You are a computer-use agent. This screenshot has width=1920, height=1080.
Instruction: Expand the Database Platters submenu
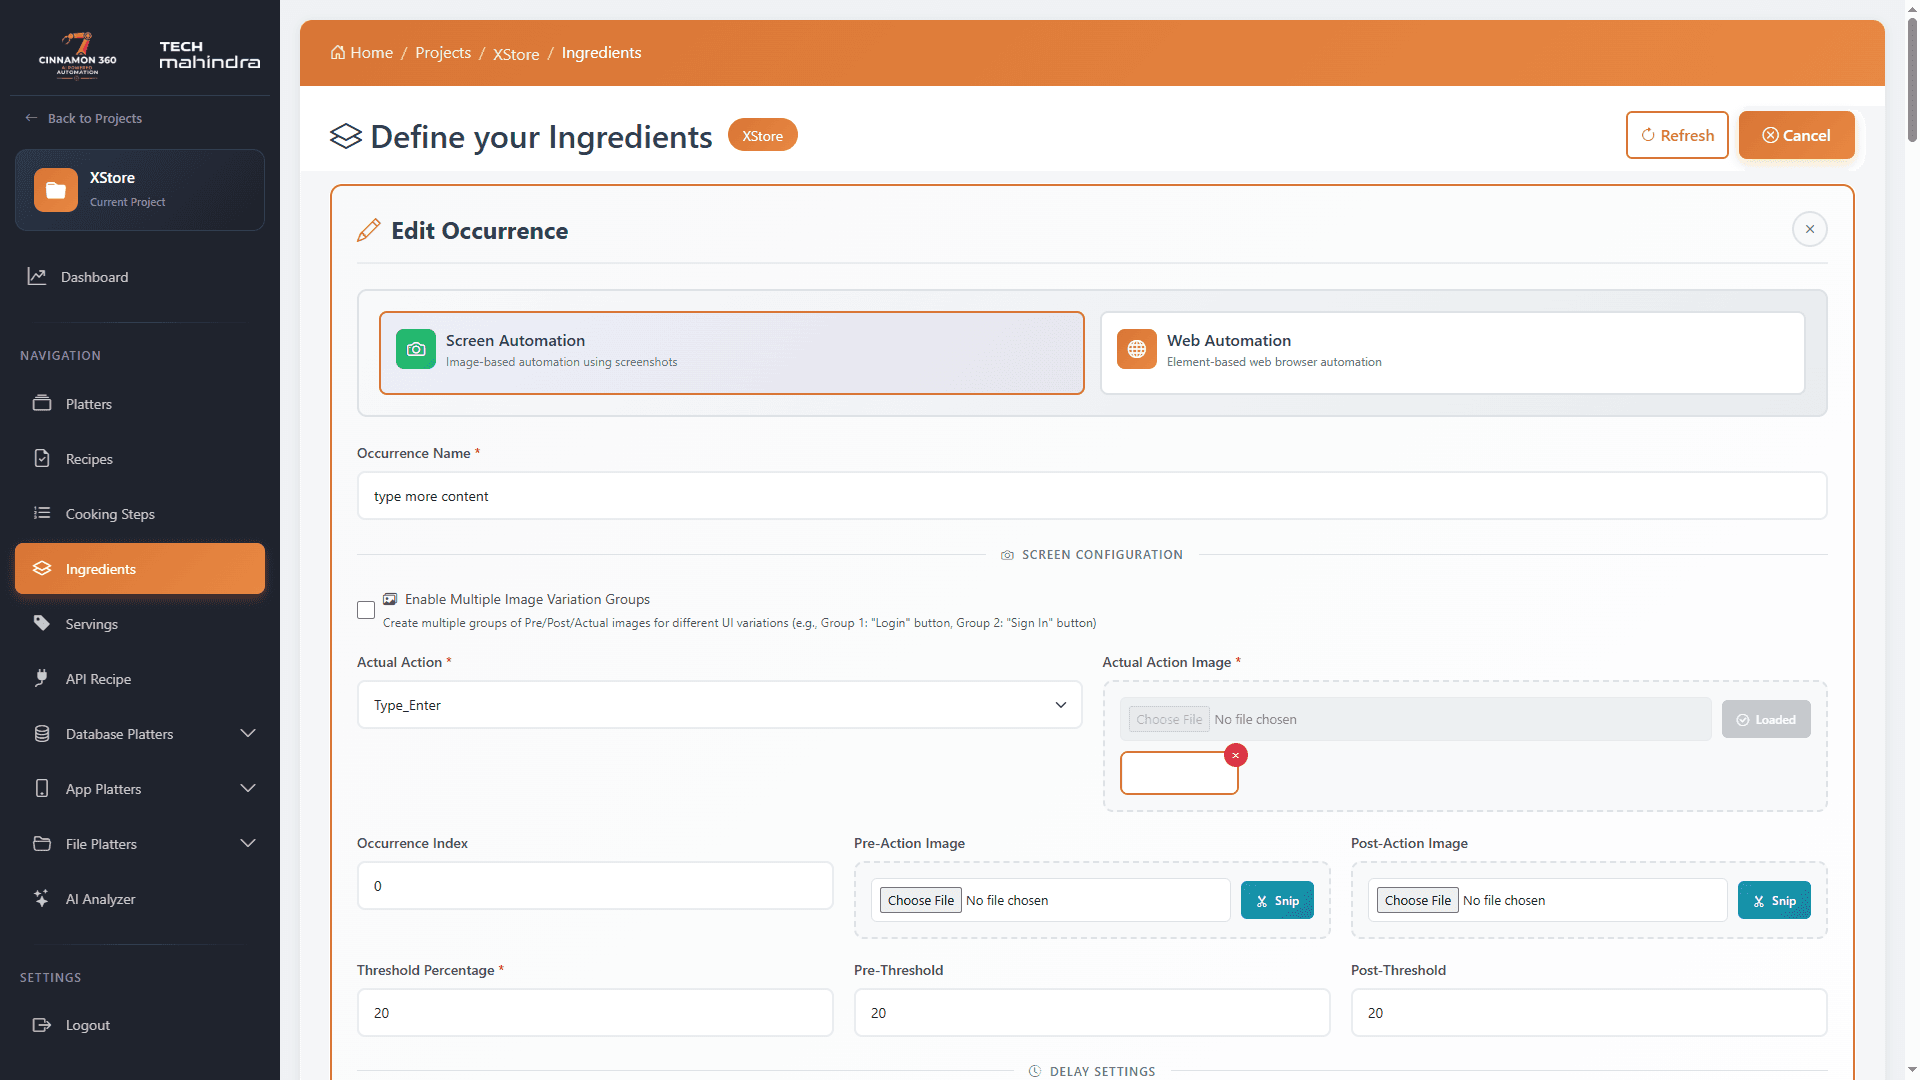248,734
